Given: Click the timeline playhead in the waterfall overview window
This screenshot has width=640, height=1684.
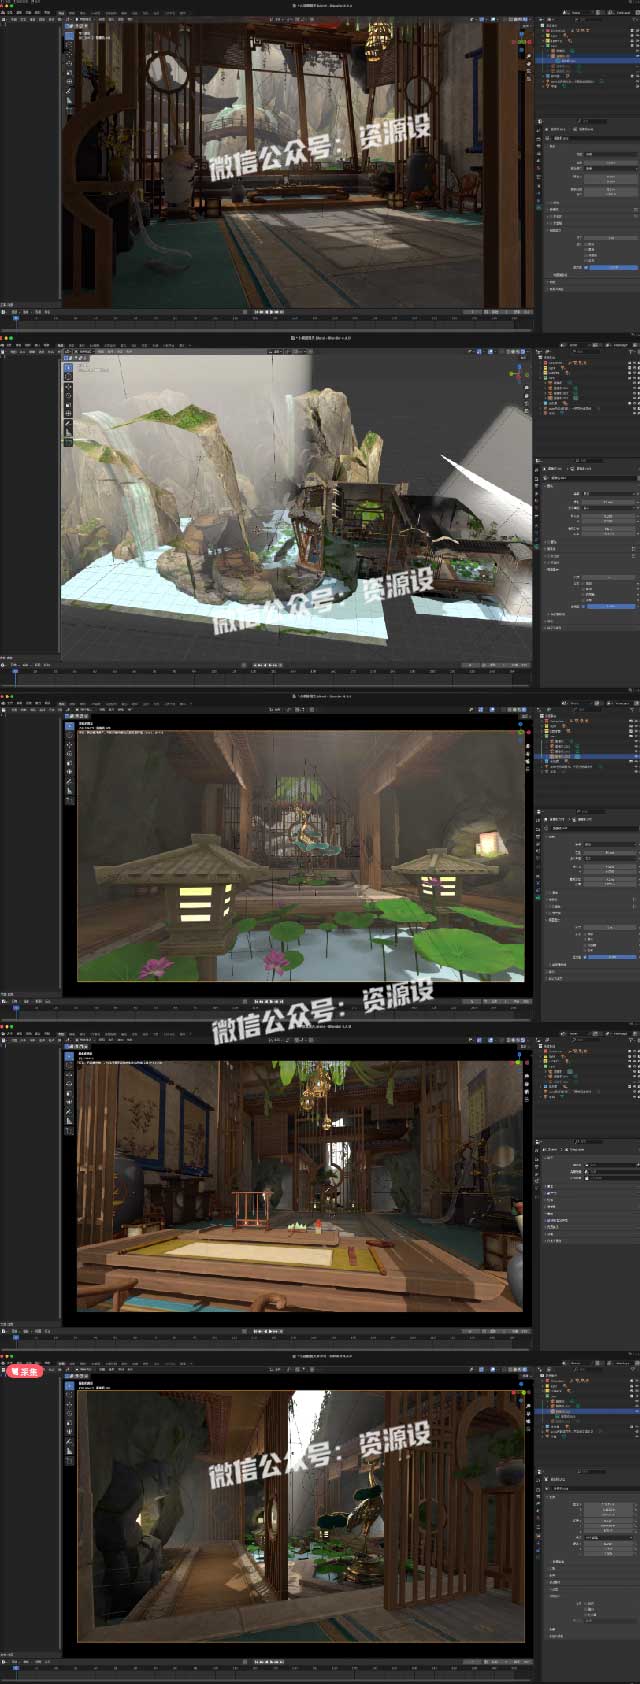Looking at the screenshot, I should (15, 670).
